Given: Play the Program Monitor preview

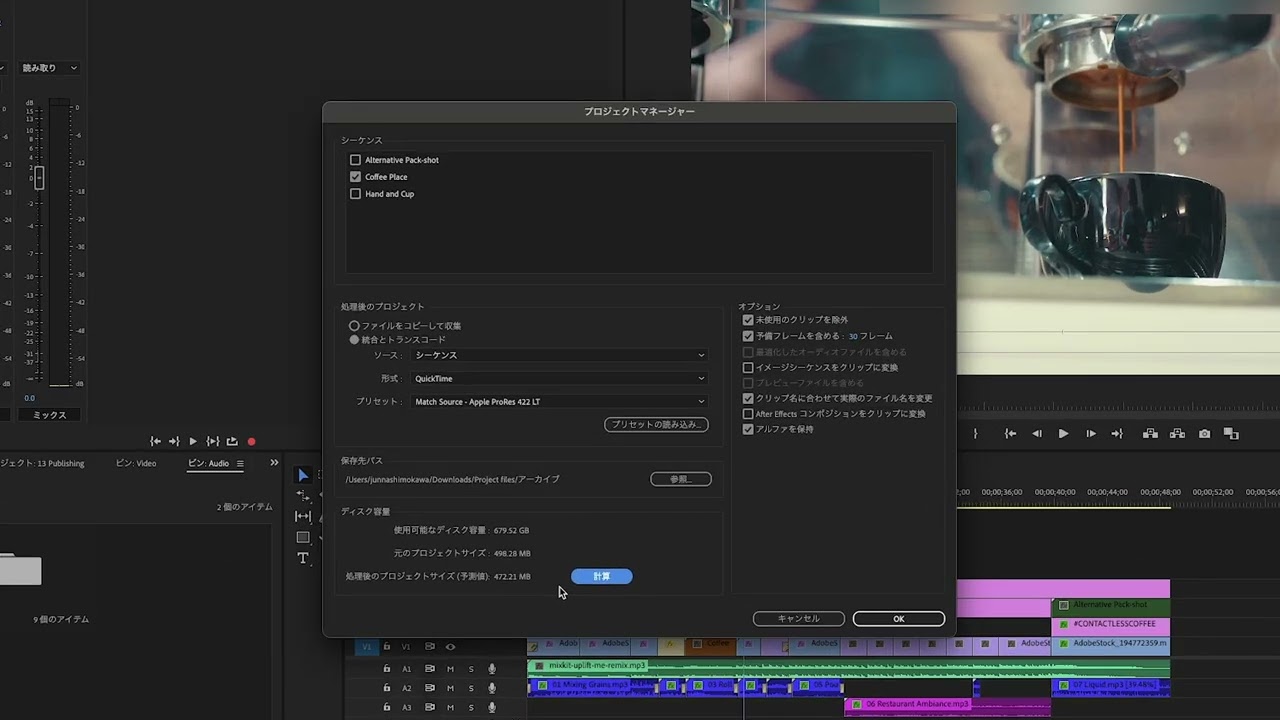Looking at the screenshot, I should tap(1063, 434).
